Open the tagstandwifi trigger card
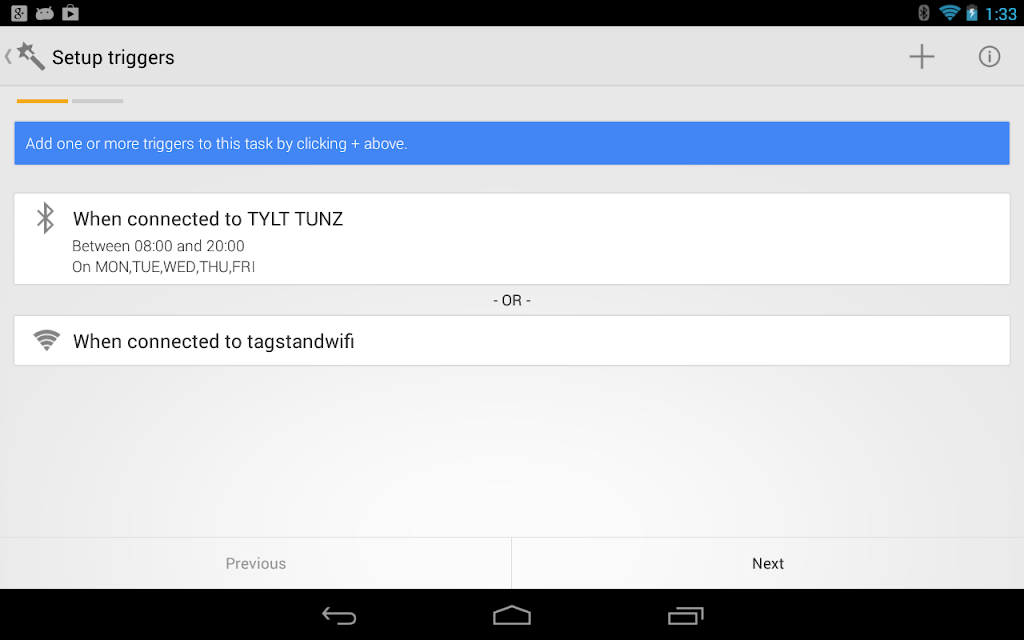Image resolution: width=1024 pixels, height=640 pixels. pyautogui.click(x=512, y=340)
